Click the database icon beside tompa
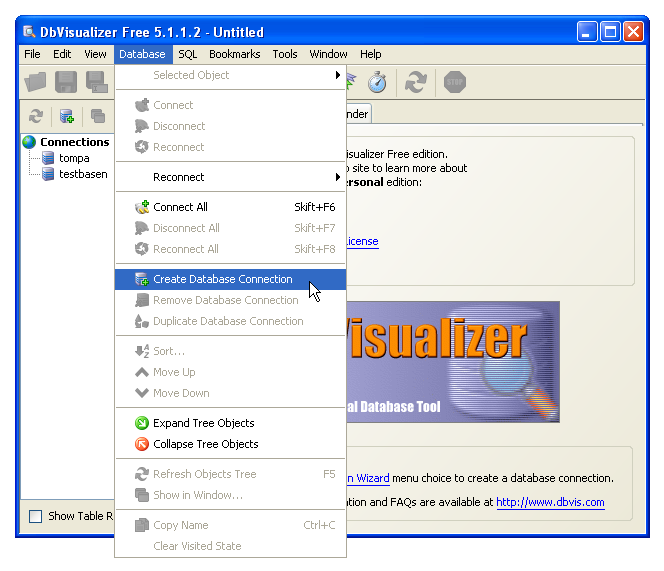664x571 pixels. (x=48, y=158)
